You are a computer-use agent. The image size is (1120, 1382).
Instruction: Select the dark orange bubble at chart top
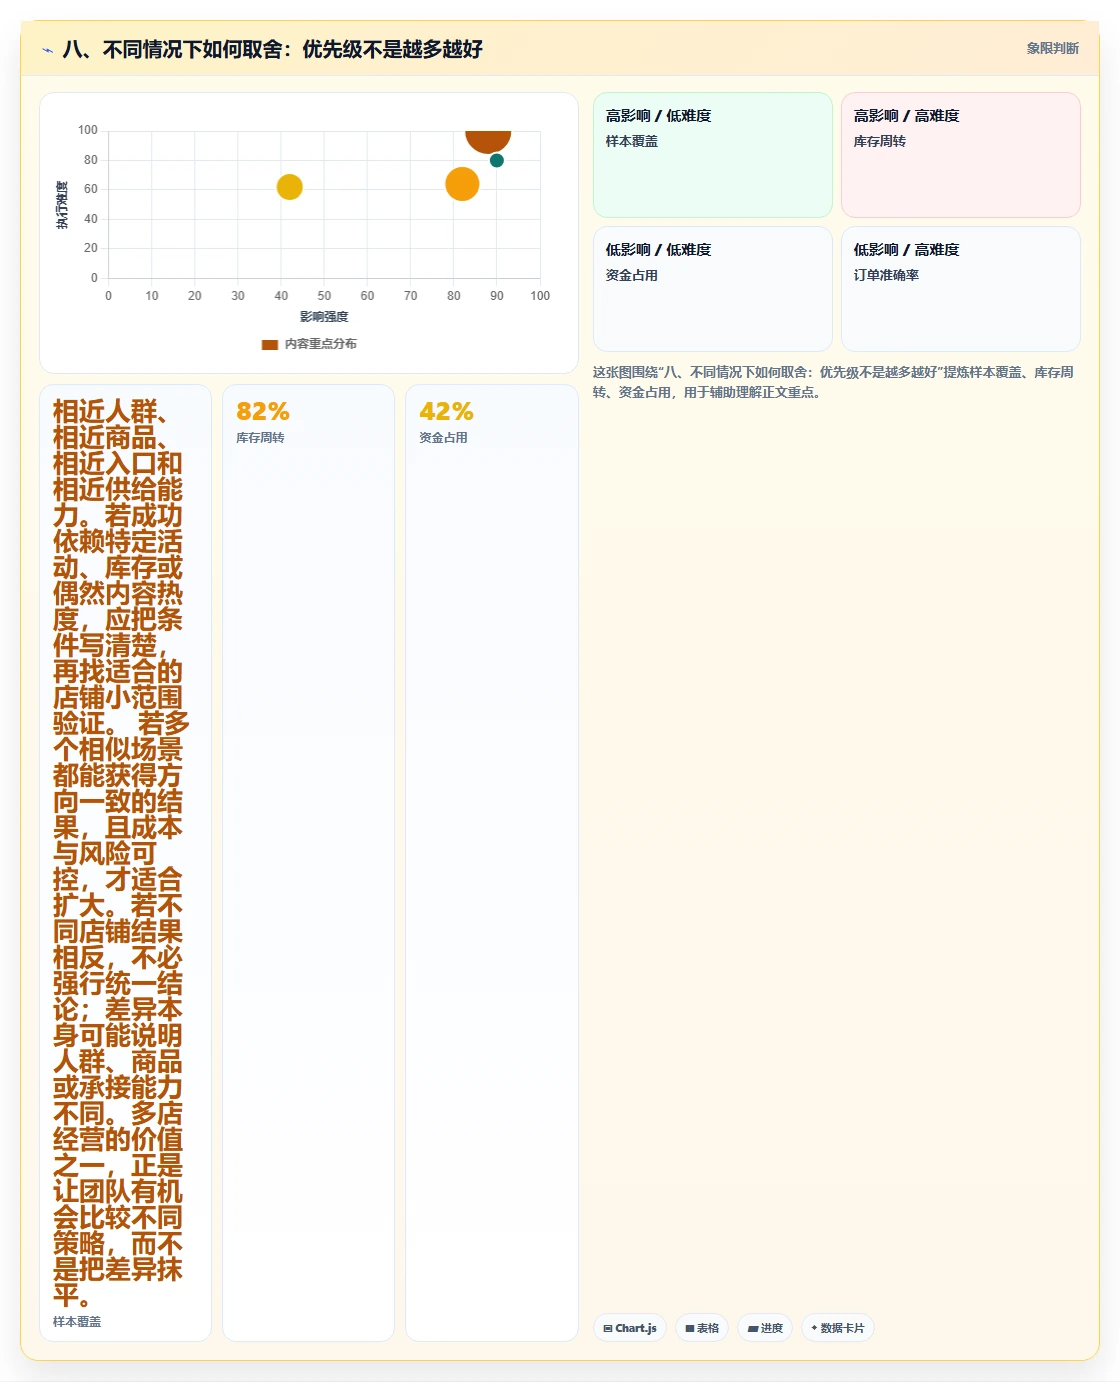(x=488, y=140)
